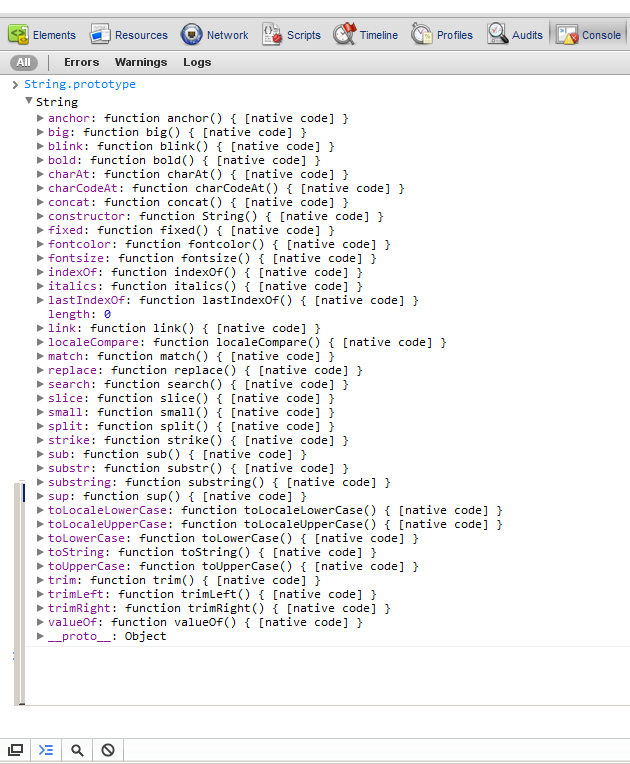Switch to the Timeline tab label

[x=379, y=35]
